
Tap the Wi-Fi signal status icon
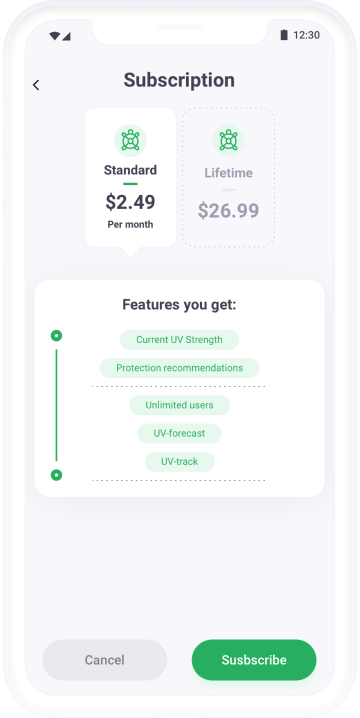[x=55, y=36]
